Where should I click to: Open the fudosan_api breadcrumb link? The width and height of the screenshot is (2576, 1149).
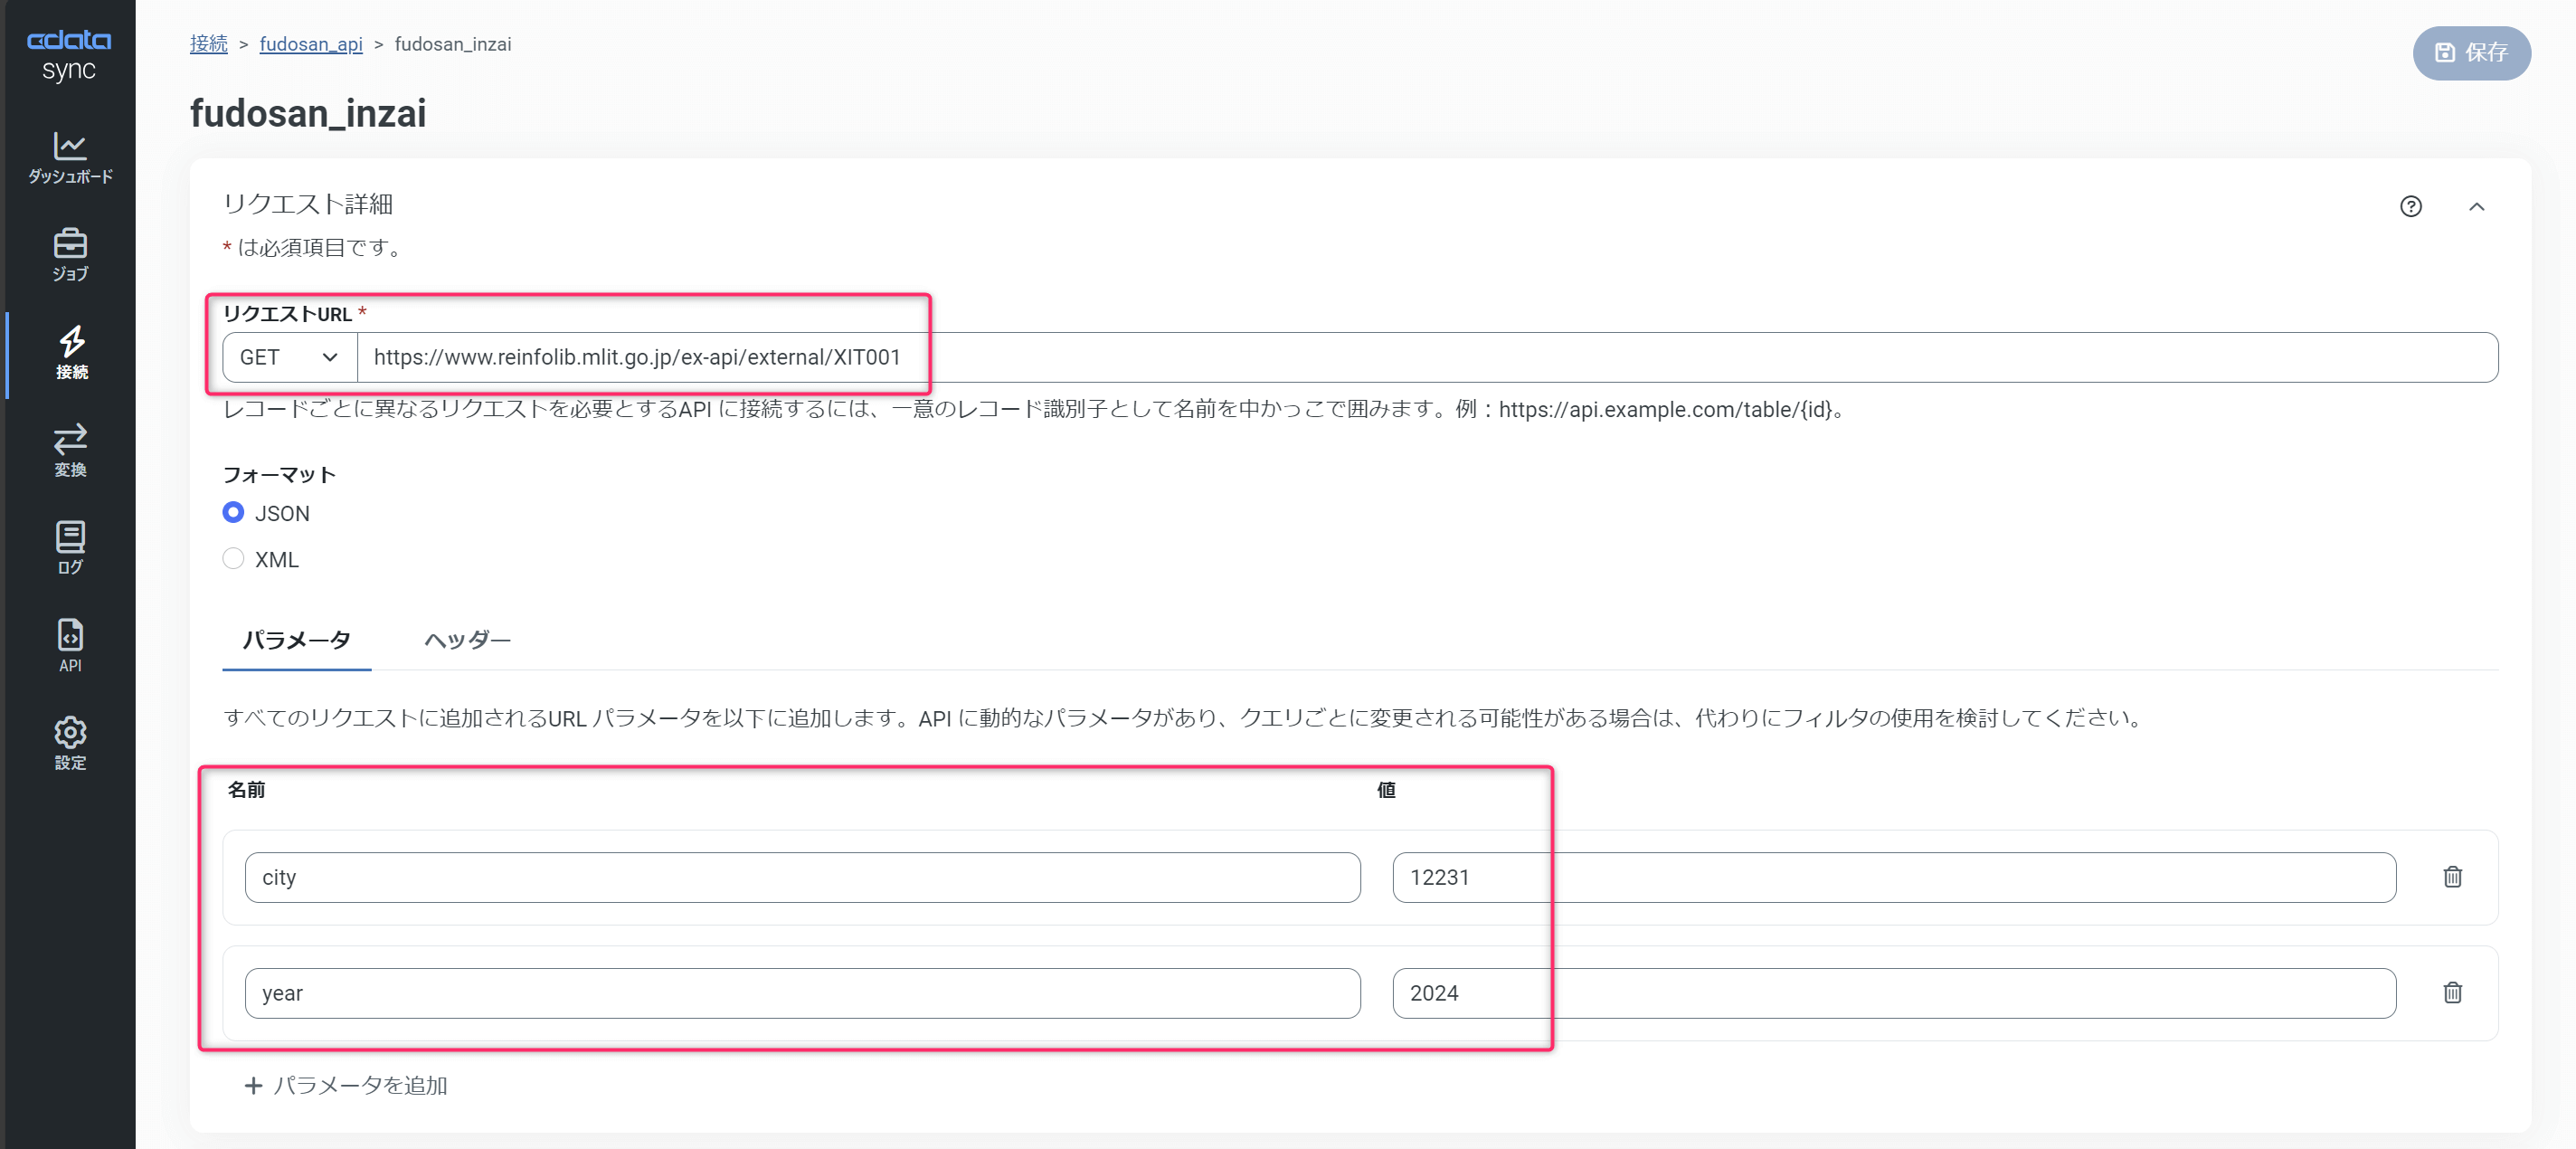click(311, 44)
